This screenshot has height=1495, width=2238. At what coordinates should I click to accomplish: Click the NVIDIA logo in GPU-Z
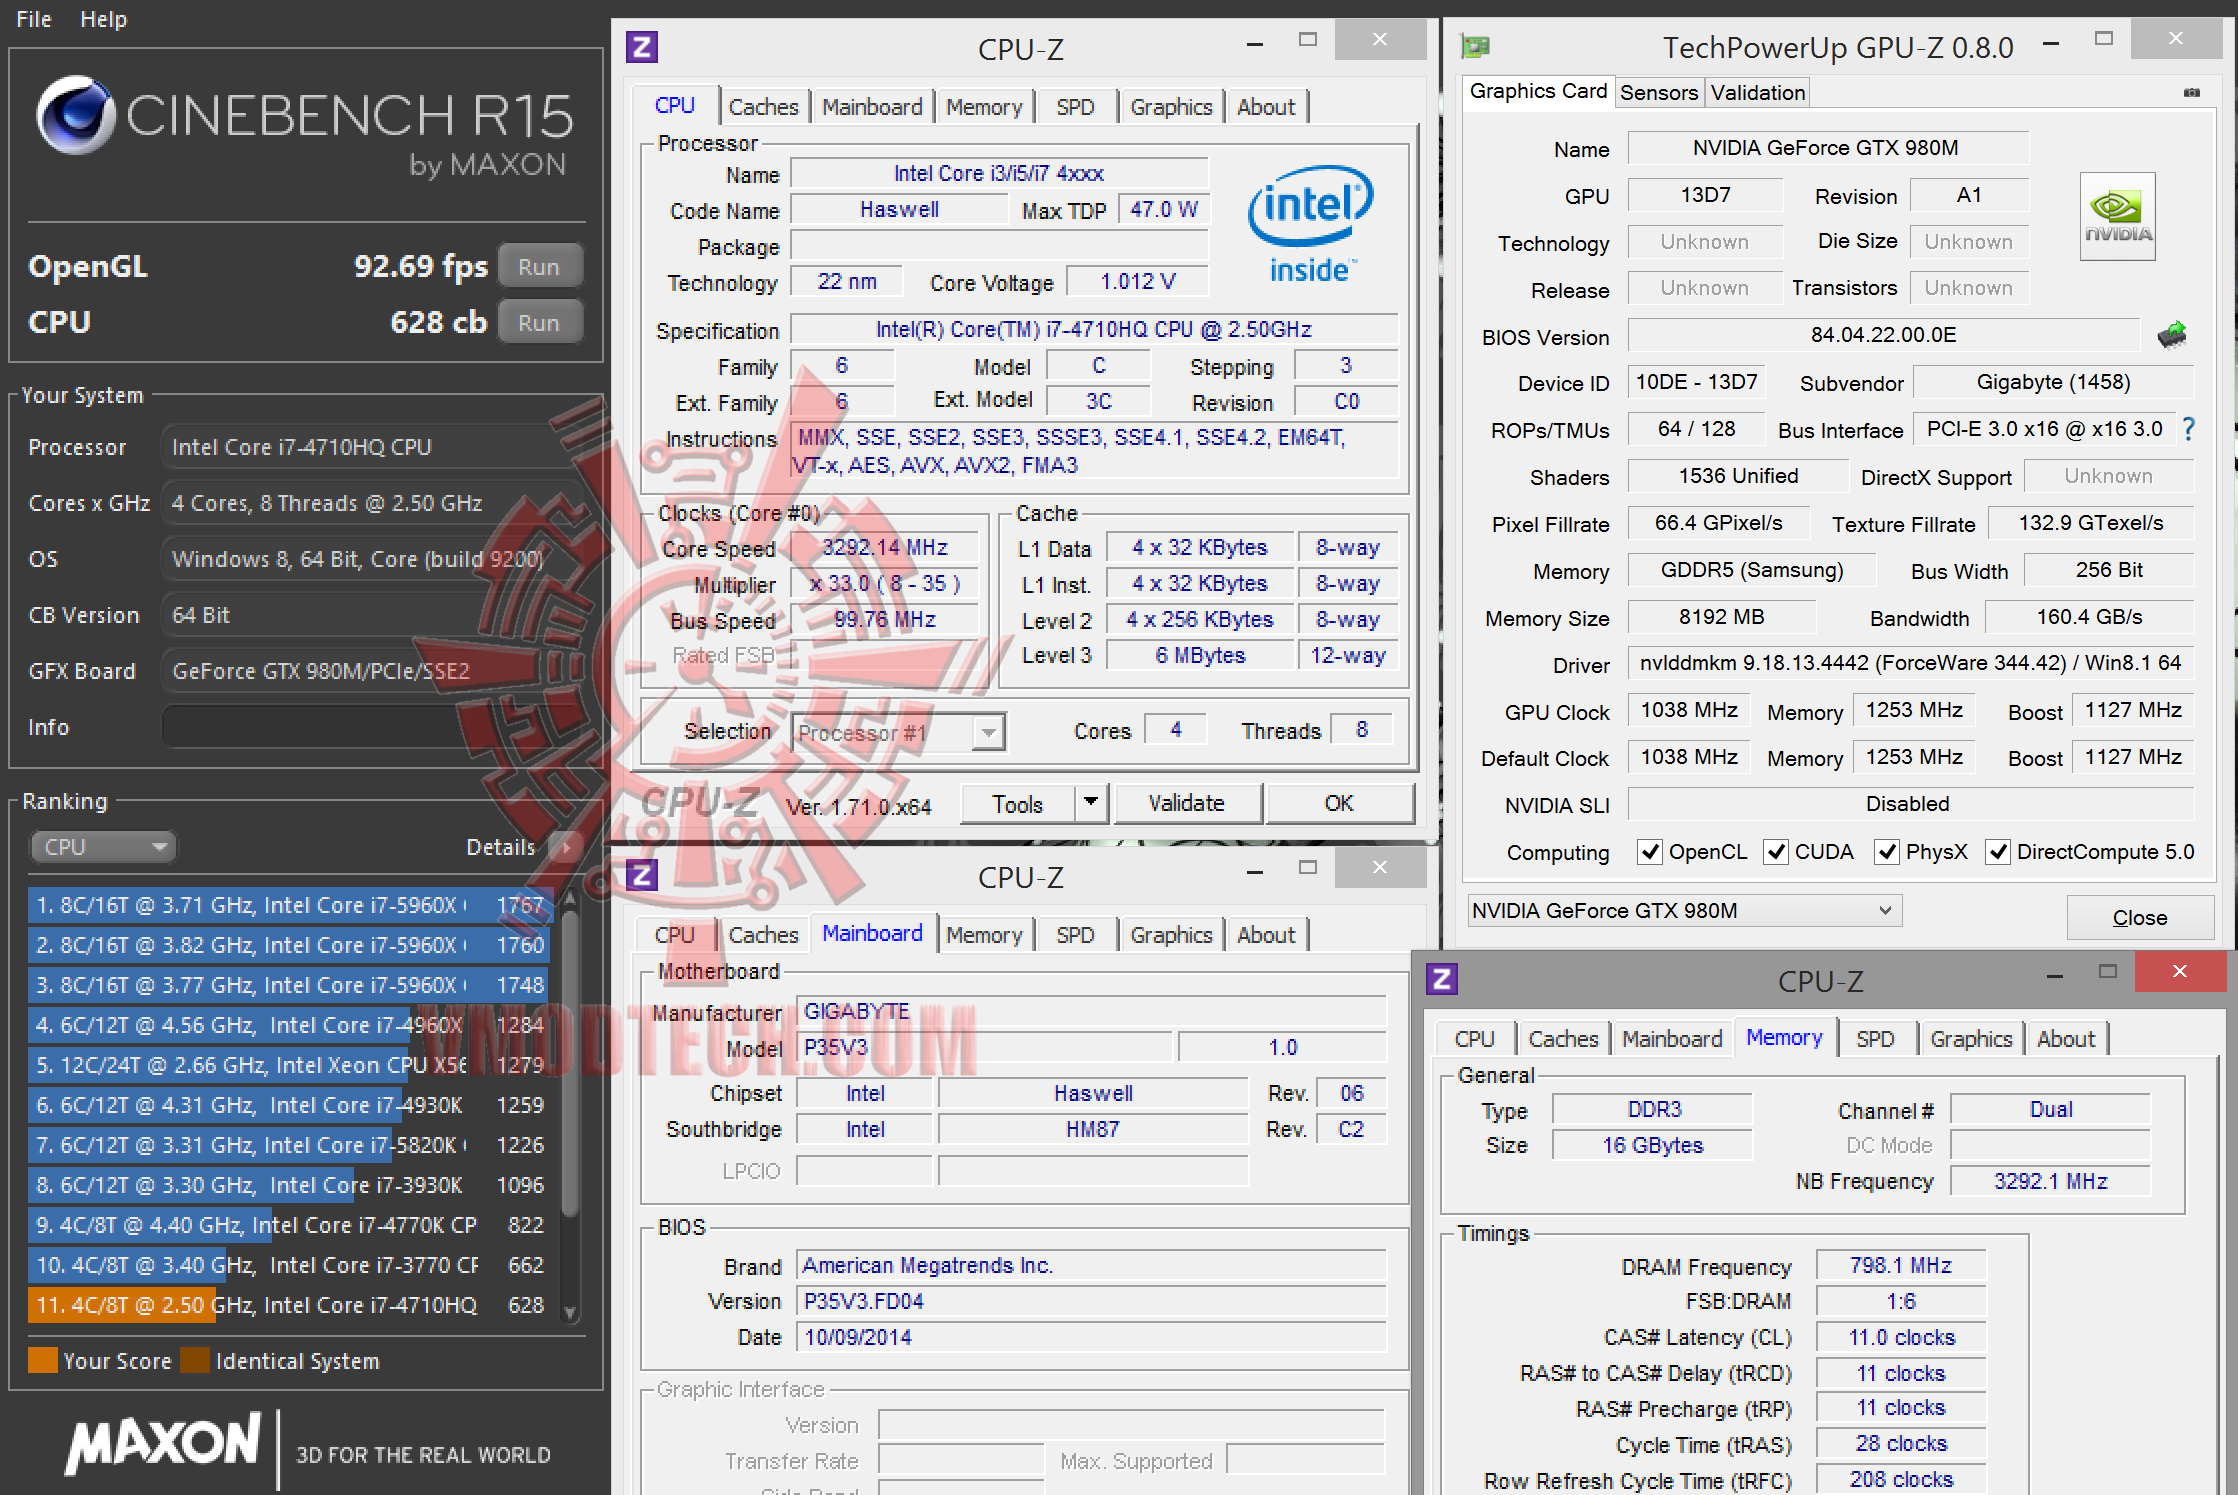coord(2117,216)
